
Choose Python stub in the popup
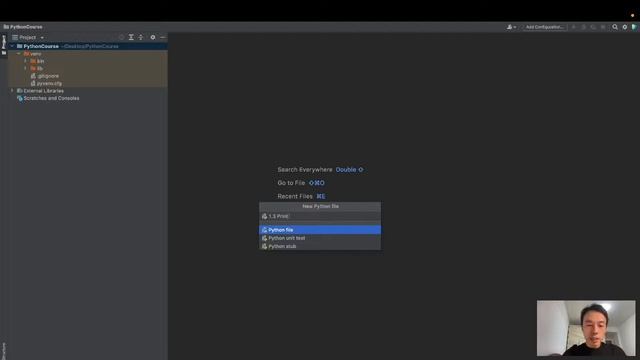point(320,246)
